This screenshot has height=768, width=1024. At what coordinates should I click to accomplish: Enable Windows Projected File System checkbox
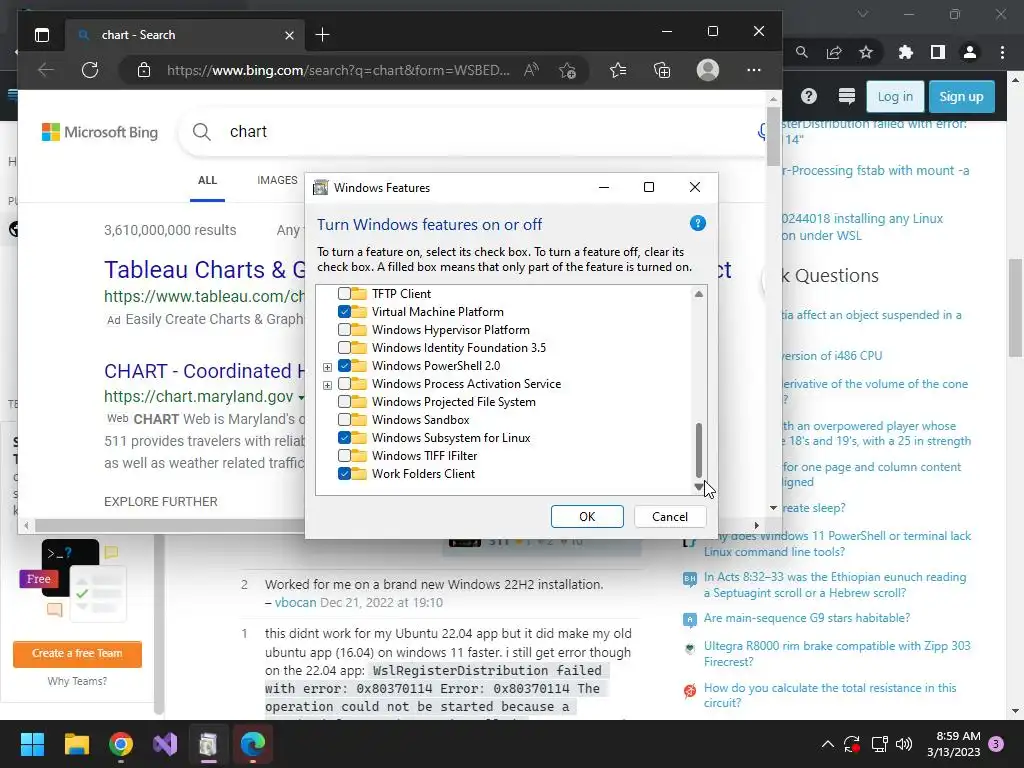point(344,402)
